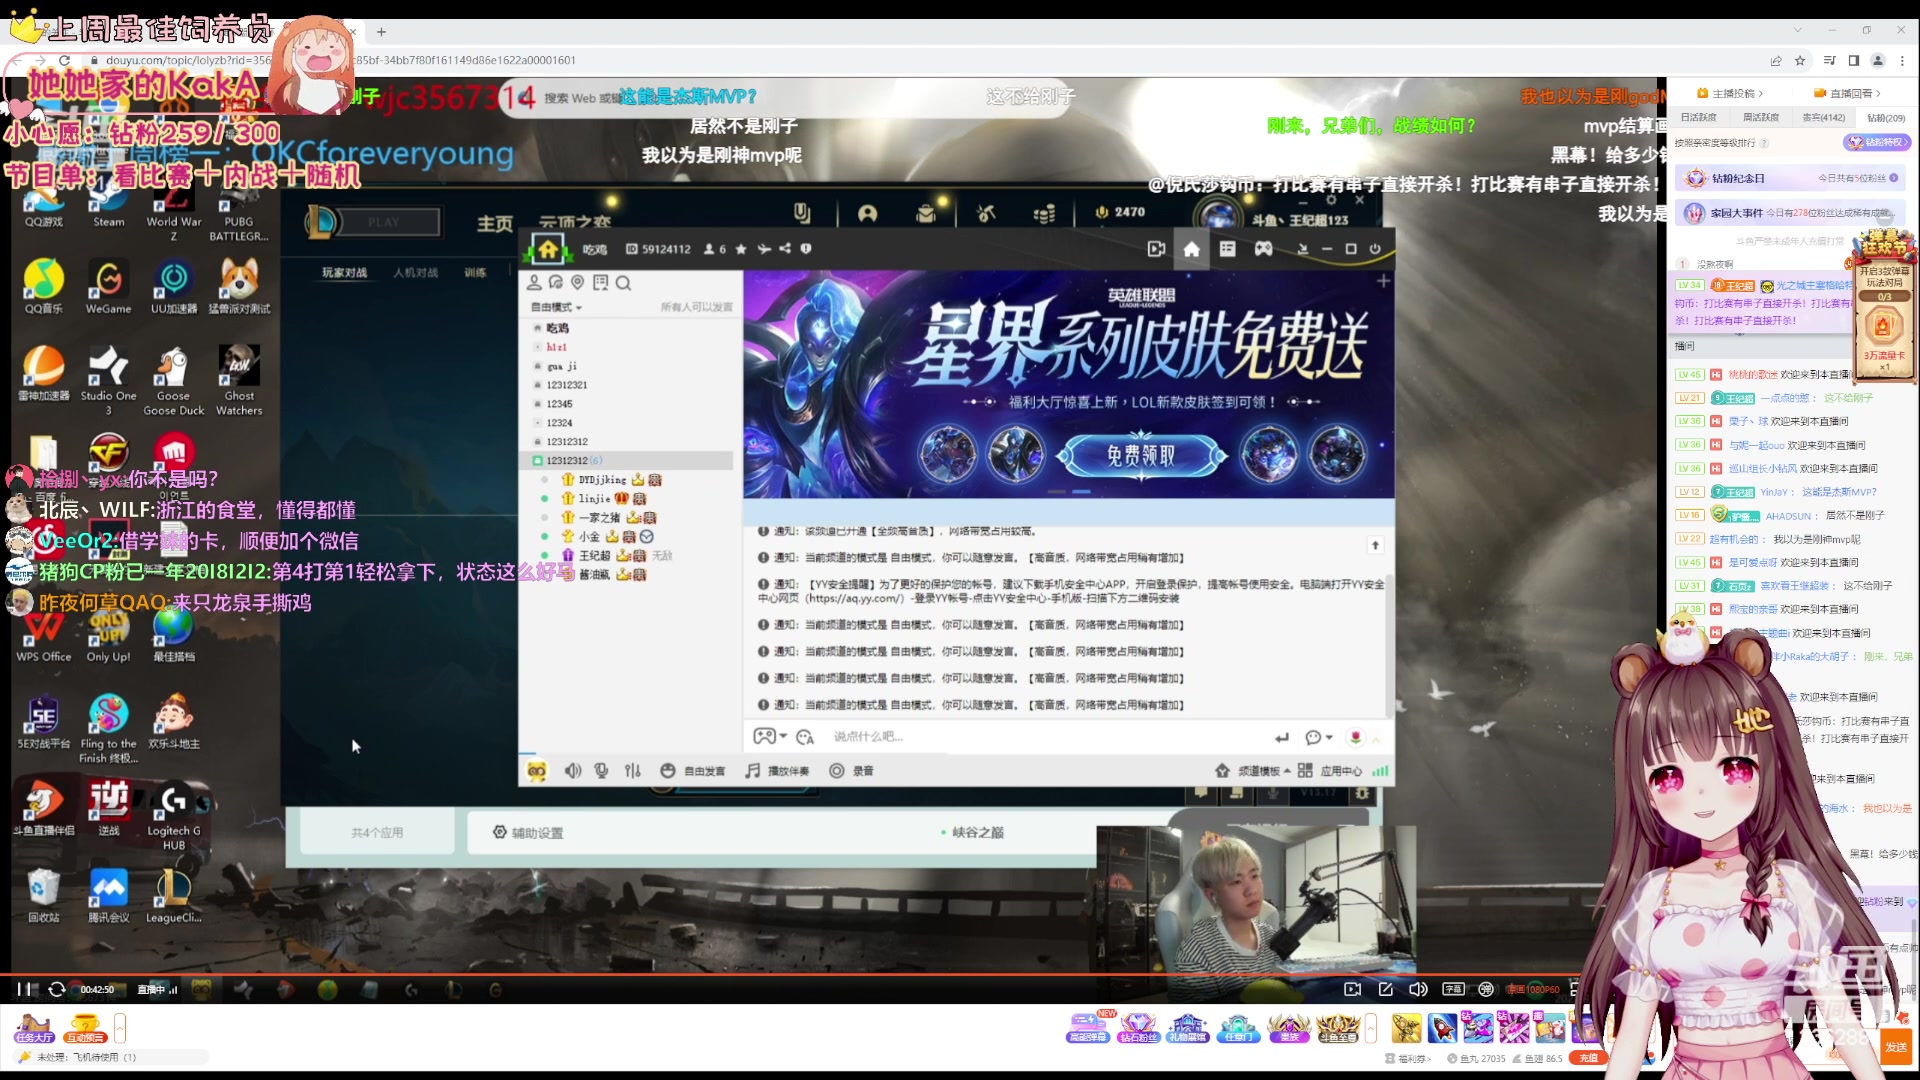Click the scroll-to-top arrow in YY chat
The height and width of the screenshot is (1080, 1920).
coord(1375,545)
